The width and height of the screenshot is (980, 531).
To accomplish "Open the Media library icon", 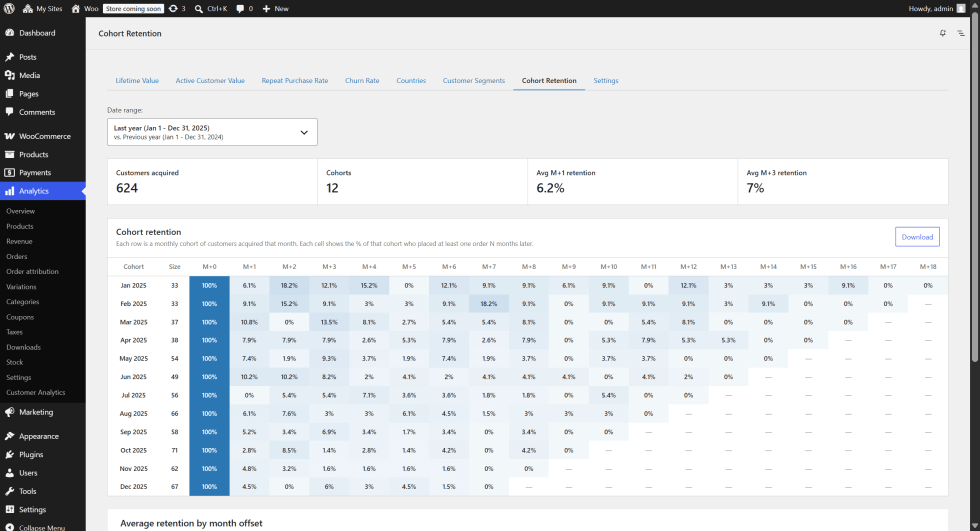I will (x=9, y=75).
